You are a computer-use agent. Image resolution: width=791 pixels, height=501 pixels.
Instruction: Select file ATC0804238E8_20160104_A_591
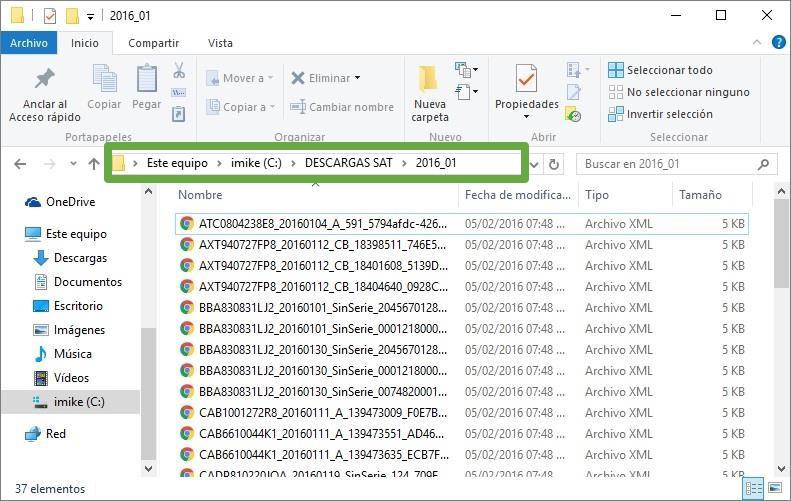coord(462,224)
